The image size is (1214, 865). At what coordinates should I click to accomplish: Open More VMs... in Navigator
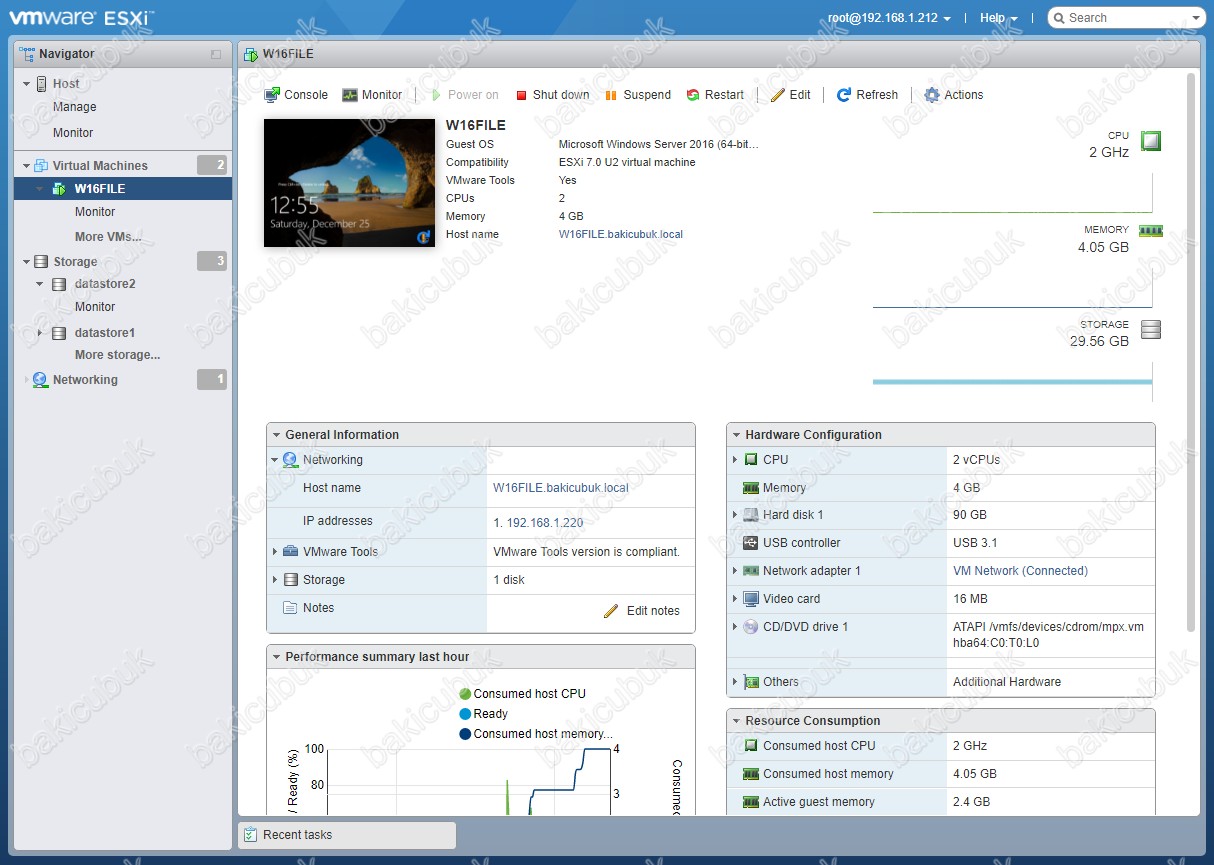[108, 237]
